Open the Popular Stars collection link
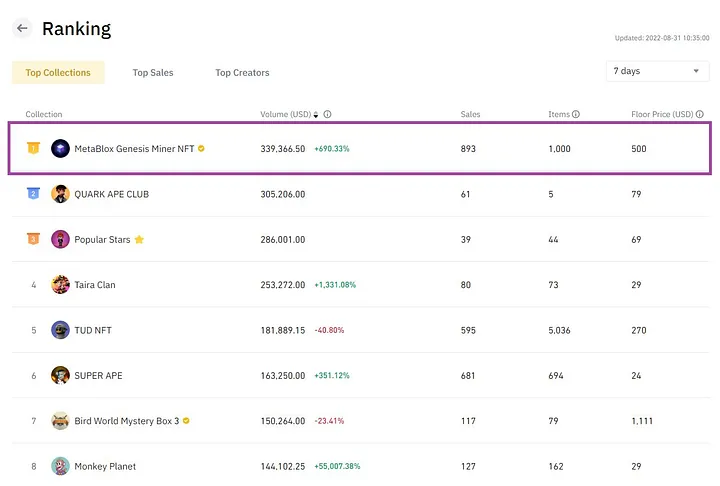Image resolution: width=720 pixels, height=486 pixels. point(103,240)
